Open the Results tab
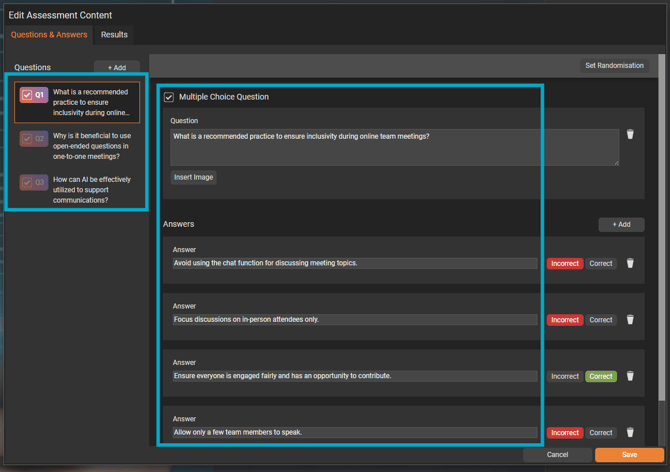The height and width of the screenshot is (472, 670). coord(114,35)
